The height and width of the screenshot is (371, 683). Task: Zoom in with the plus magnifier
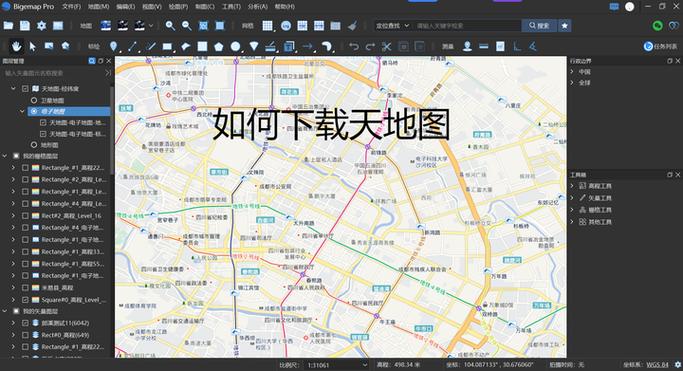170,26
